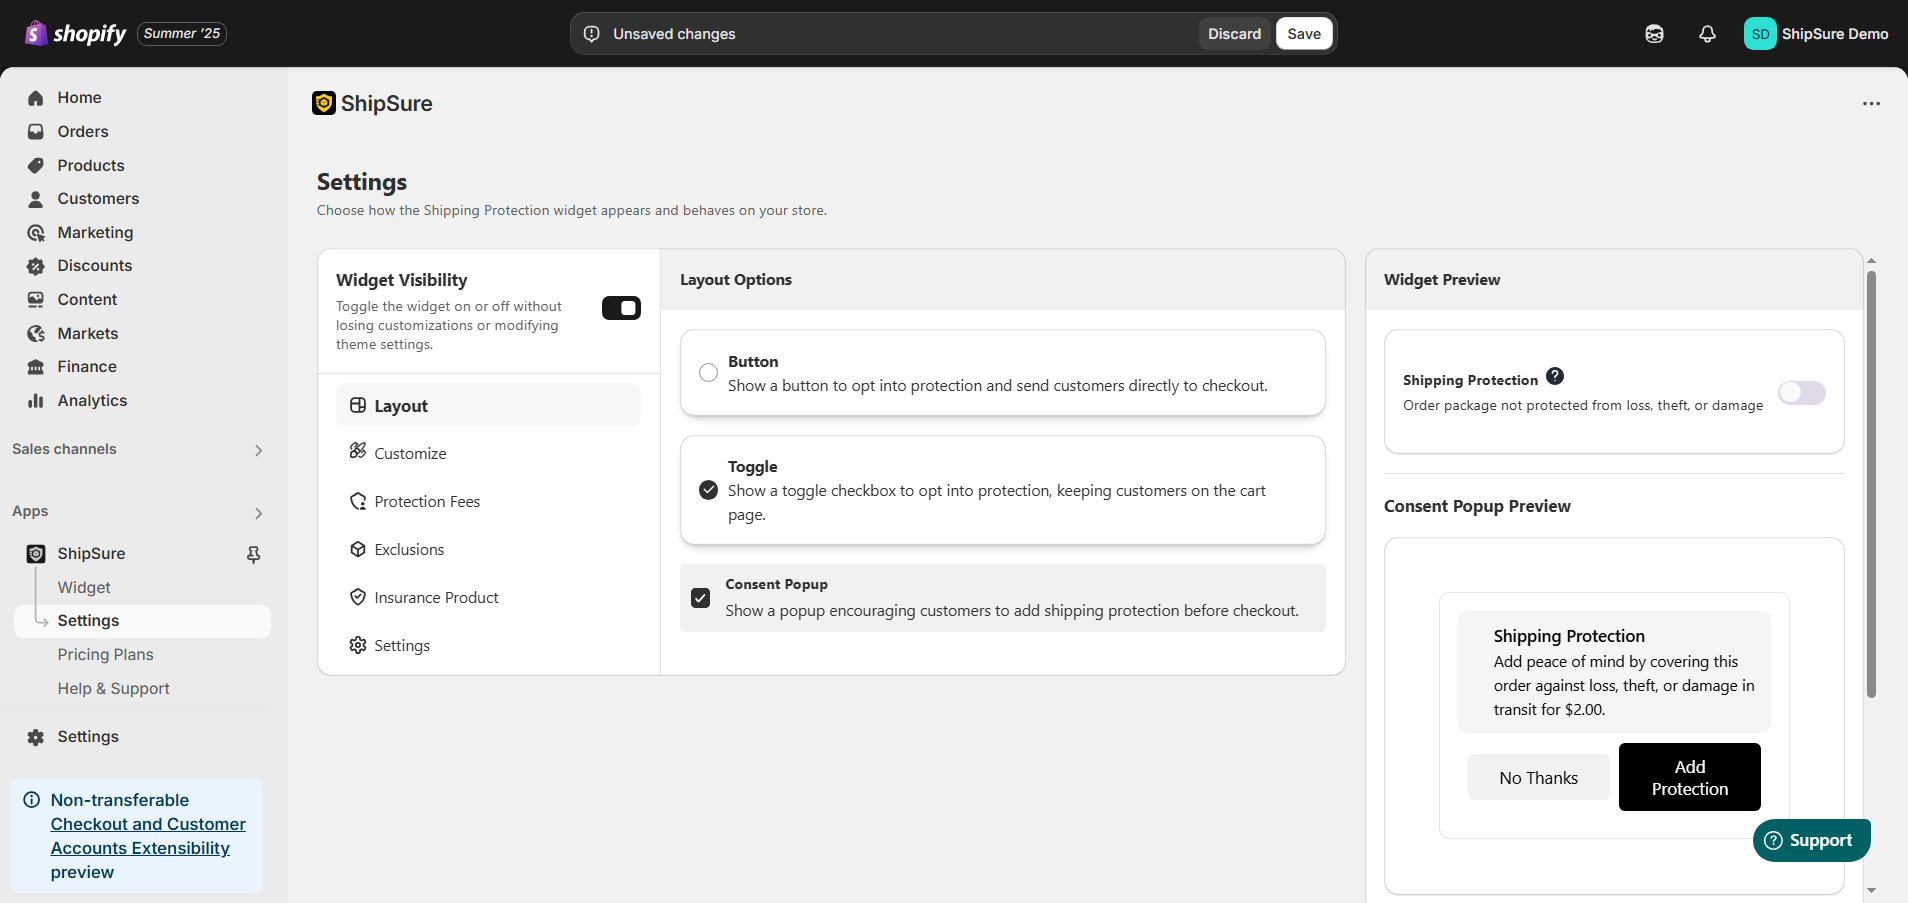Click the Finance bank icon

36,367
